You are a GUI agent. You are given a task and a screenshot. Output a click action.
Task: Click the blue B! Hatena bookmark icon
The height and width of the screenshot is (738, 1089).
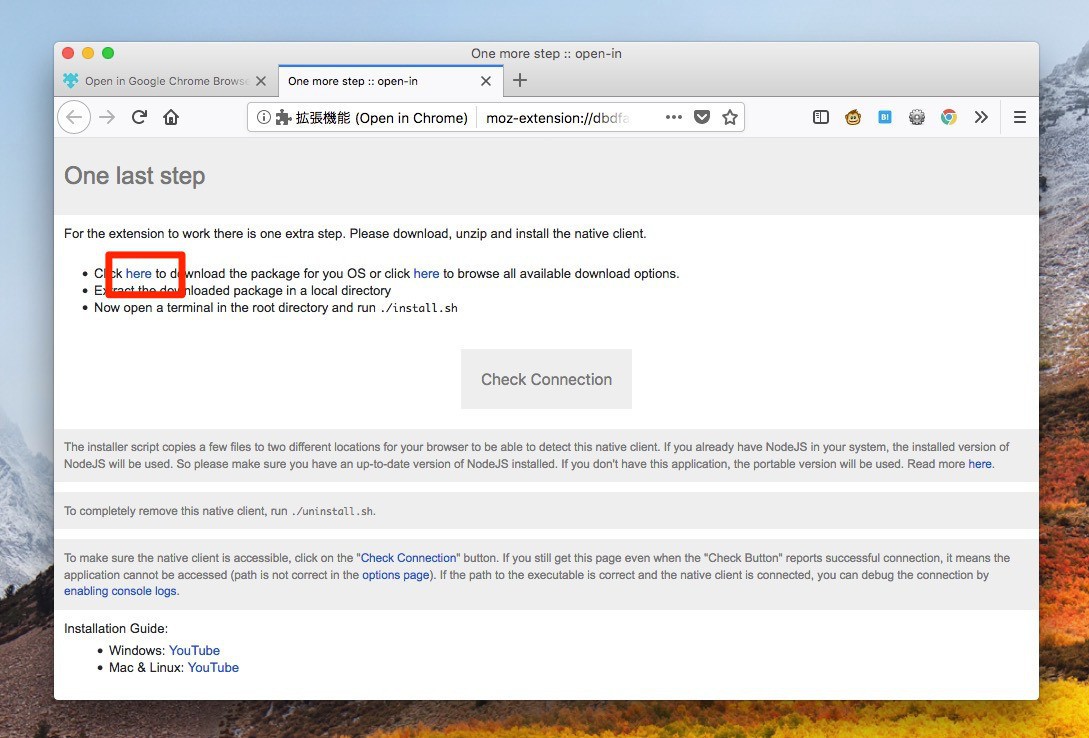(885, 117)
